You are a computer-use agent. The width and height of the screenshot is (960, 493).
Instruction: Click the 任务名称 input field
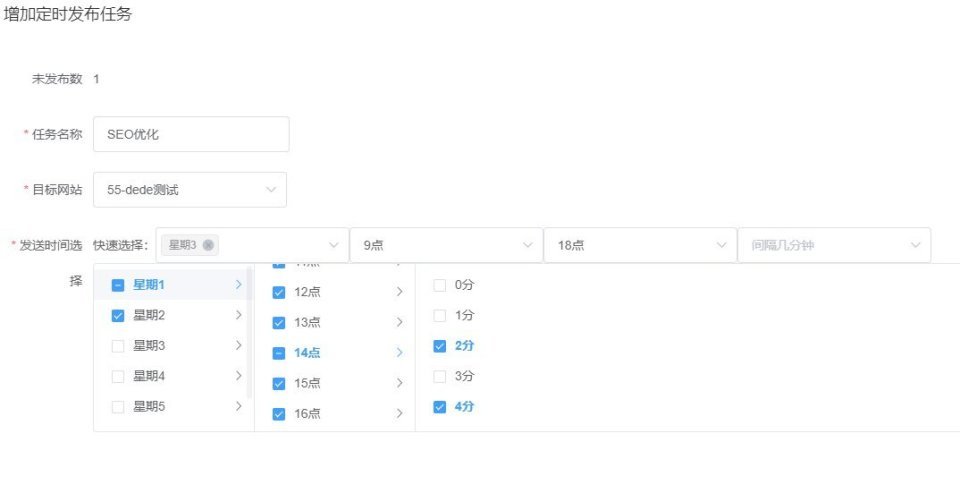[x=191, y=134]
